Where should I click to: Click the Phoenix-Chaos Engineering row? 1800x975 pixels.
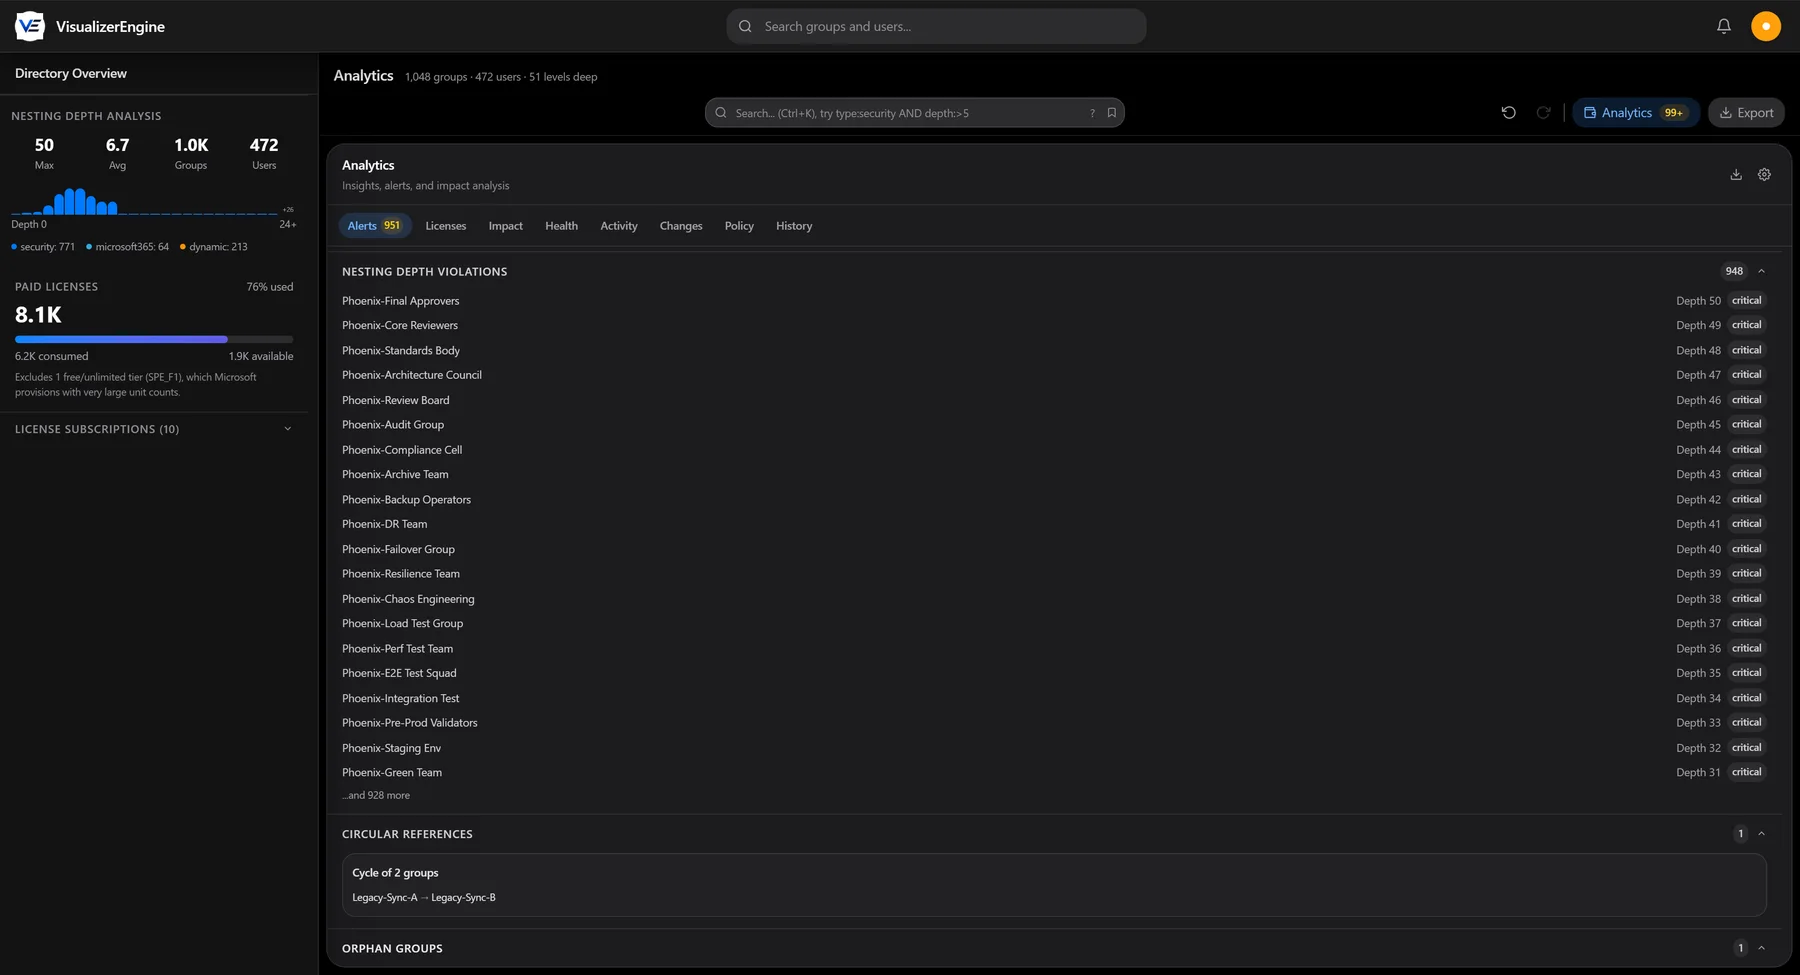[x=1054, y=599]
